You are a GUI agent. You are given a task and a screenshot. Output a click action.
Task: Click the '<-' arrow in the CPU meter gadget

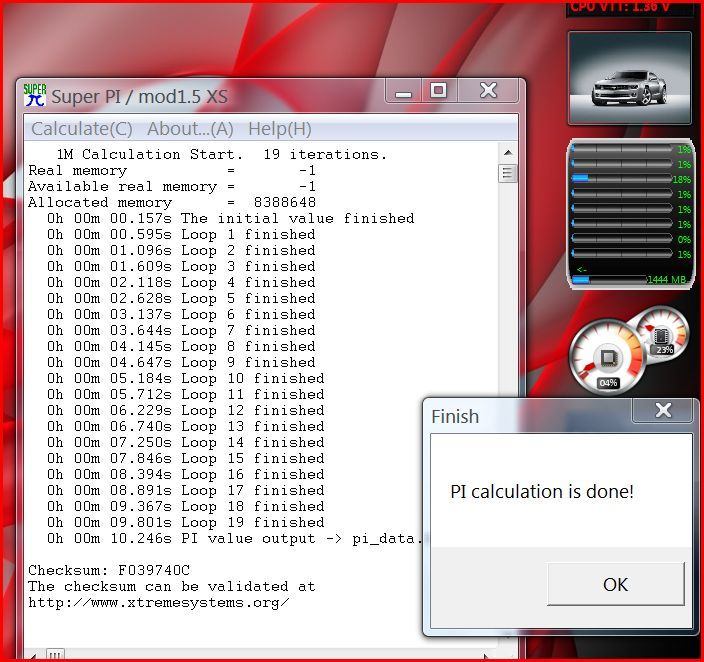(x=581, y=269)
